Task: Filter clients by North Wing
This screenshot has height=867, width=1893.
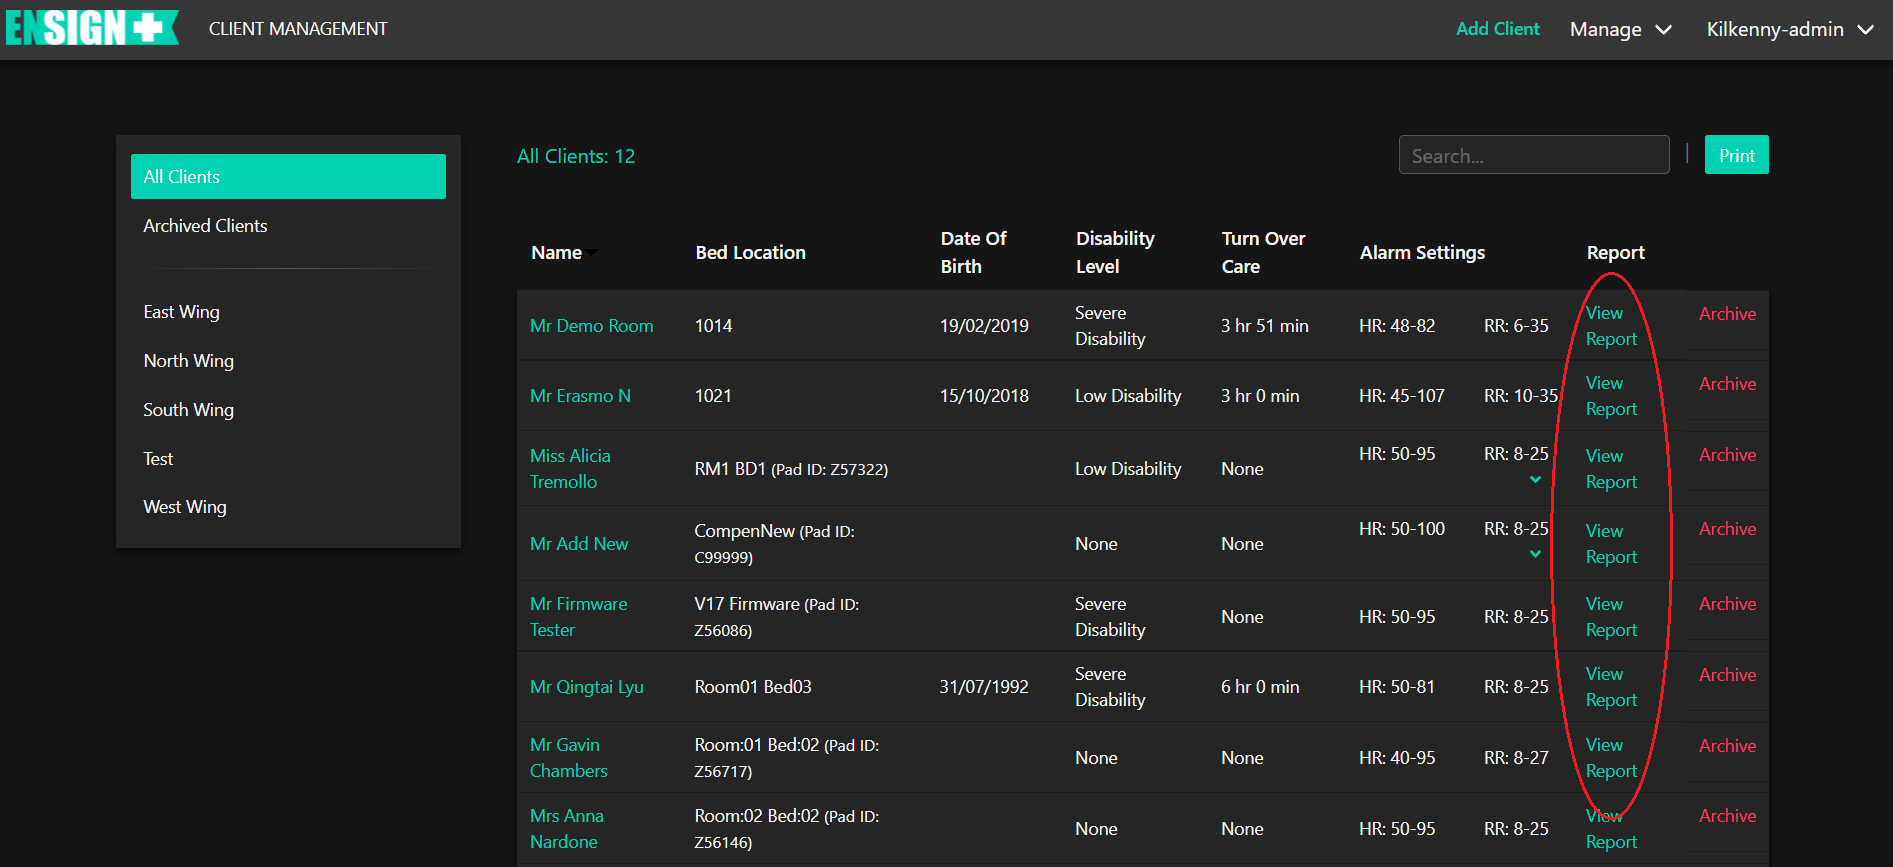Action: pos(188,361)
